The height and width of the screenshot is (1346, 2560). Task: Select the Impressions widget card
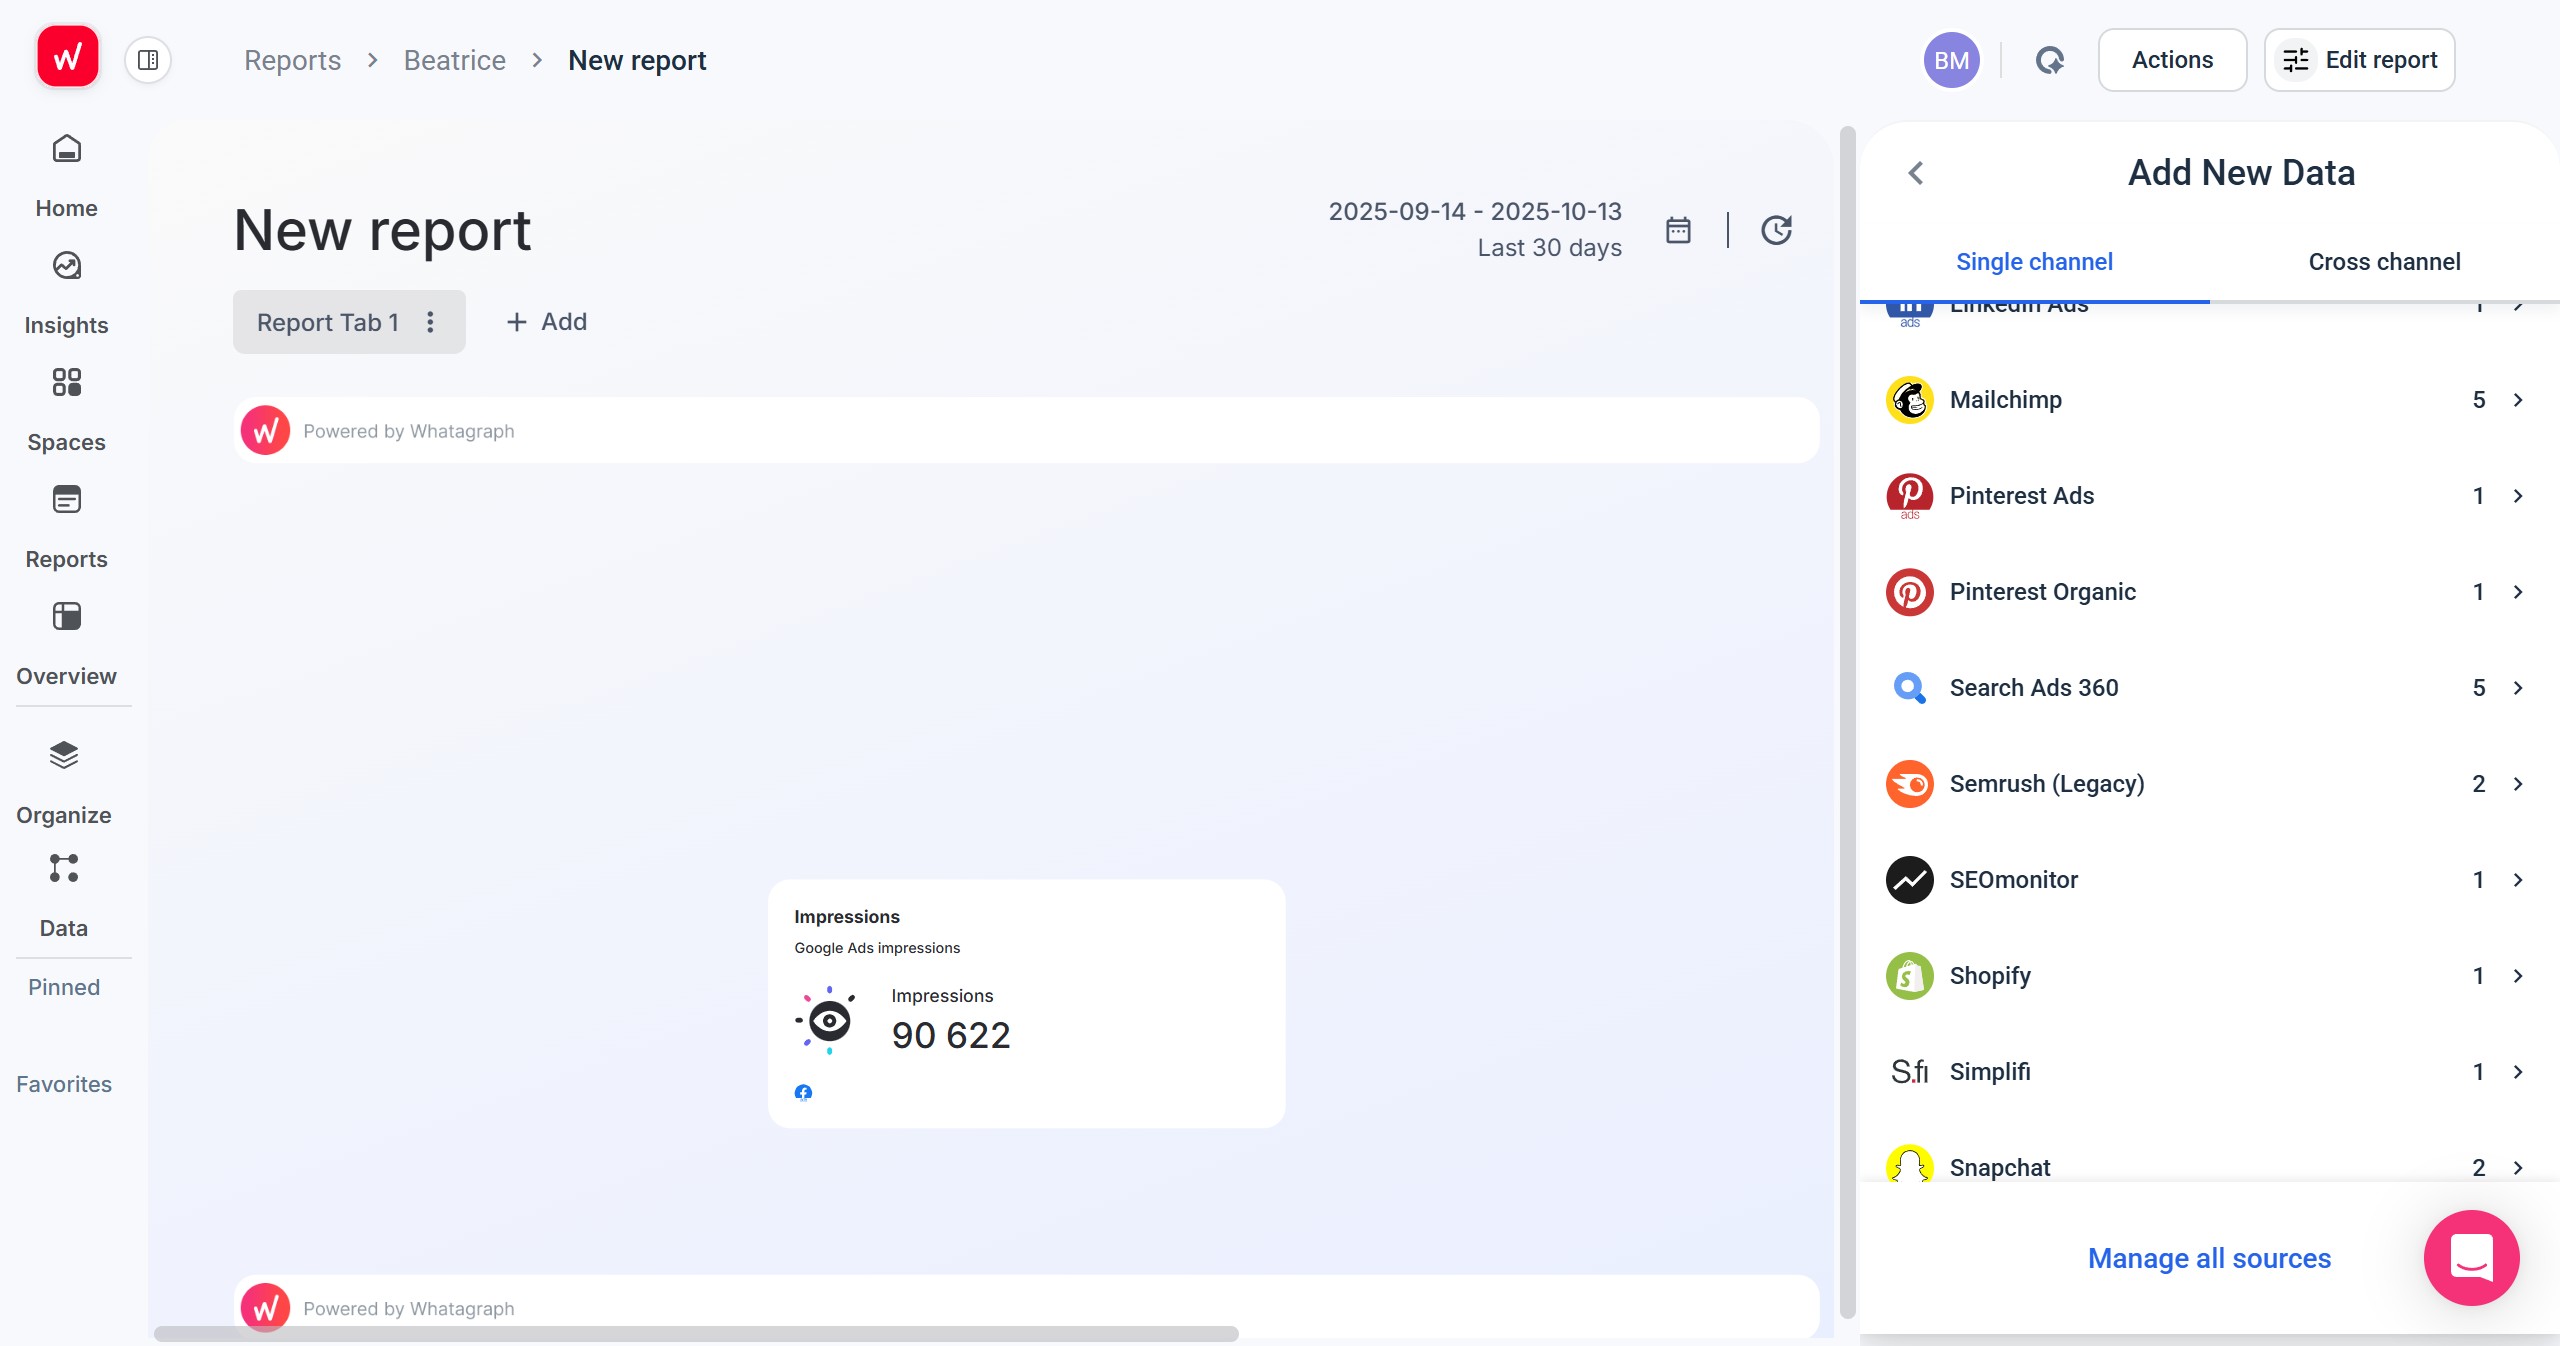(1026, 1003)
